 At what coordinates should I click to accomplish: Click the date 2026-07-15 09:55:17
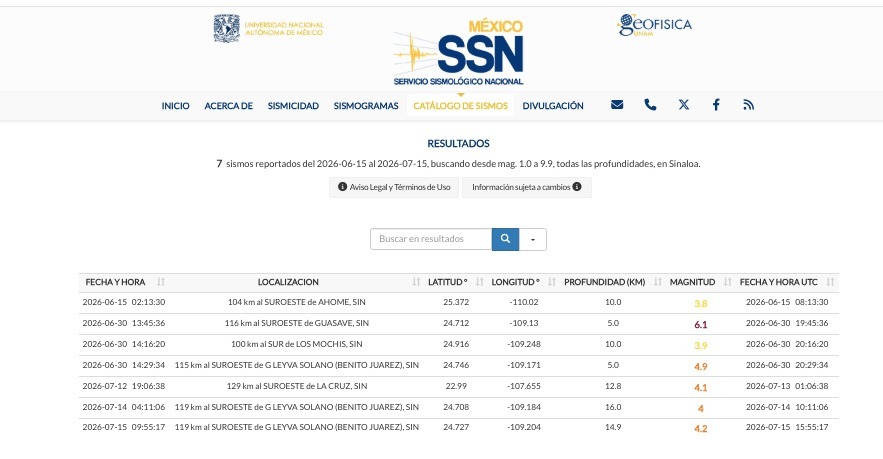[124, 427]
